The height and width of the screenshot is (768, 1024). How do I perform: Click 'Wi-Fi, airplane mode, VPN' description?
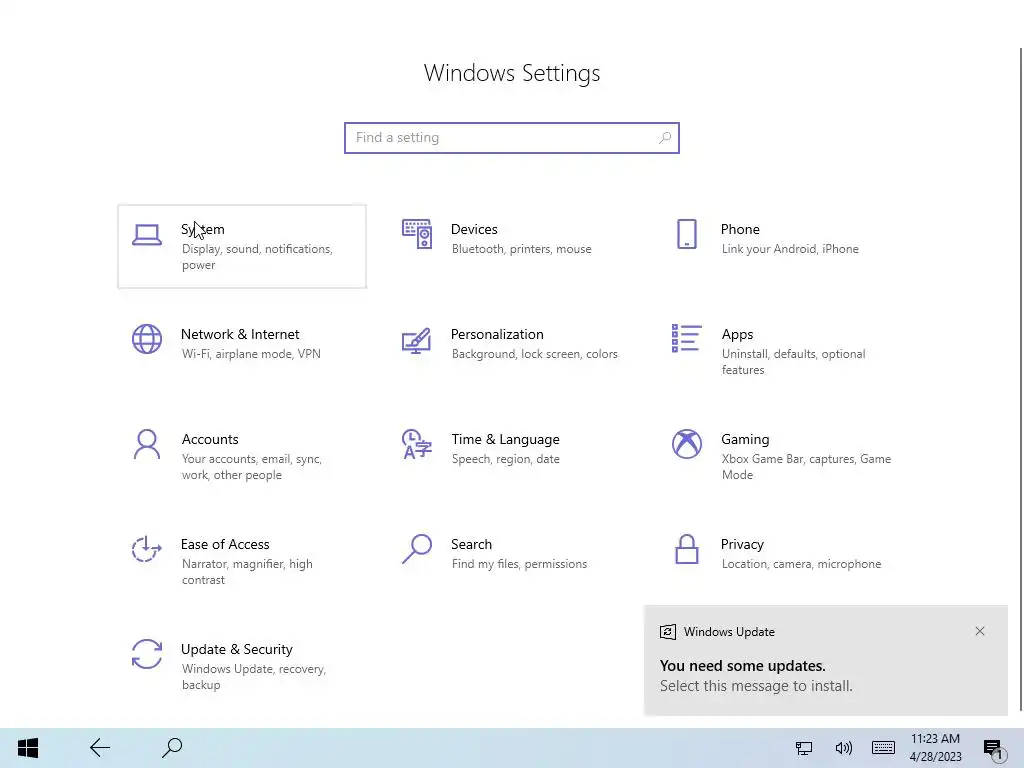pos(251,354)
